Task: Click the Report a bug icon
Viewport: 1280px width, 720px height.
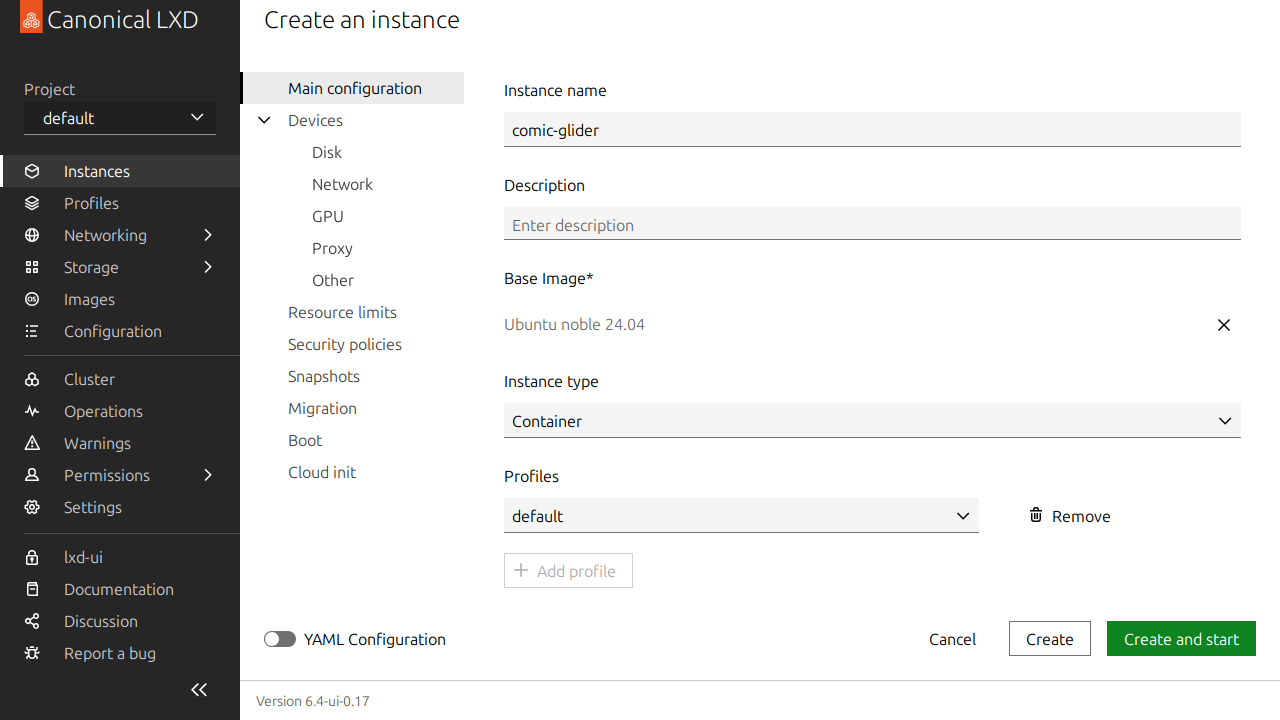Action: pyautogui.click(x=32, y=653)
